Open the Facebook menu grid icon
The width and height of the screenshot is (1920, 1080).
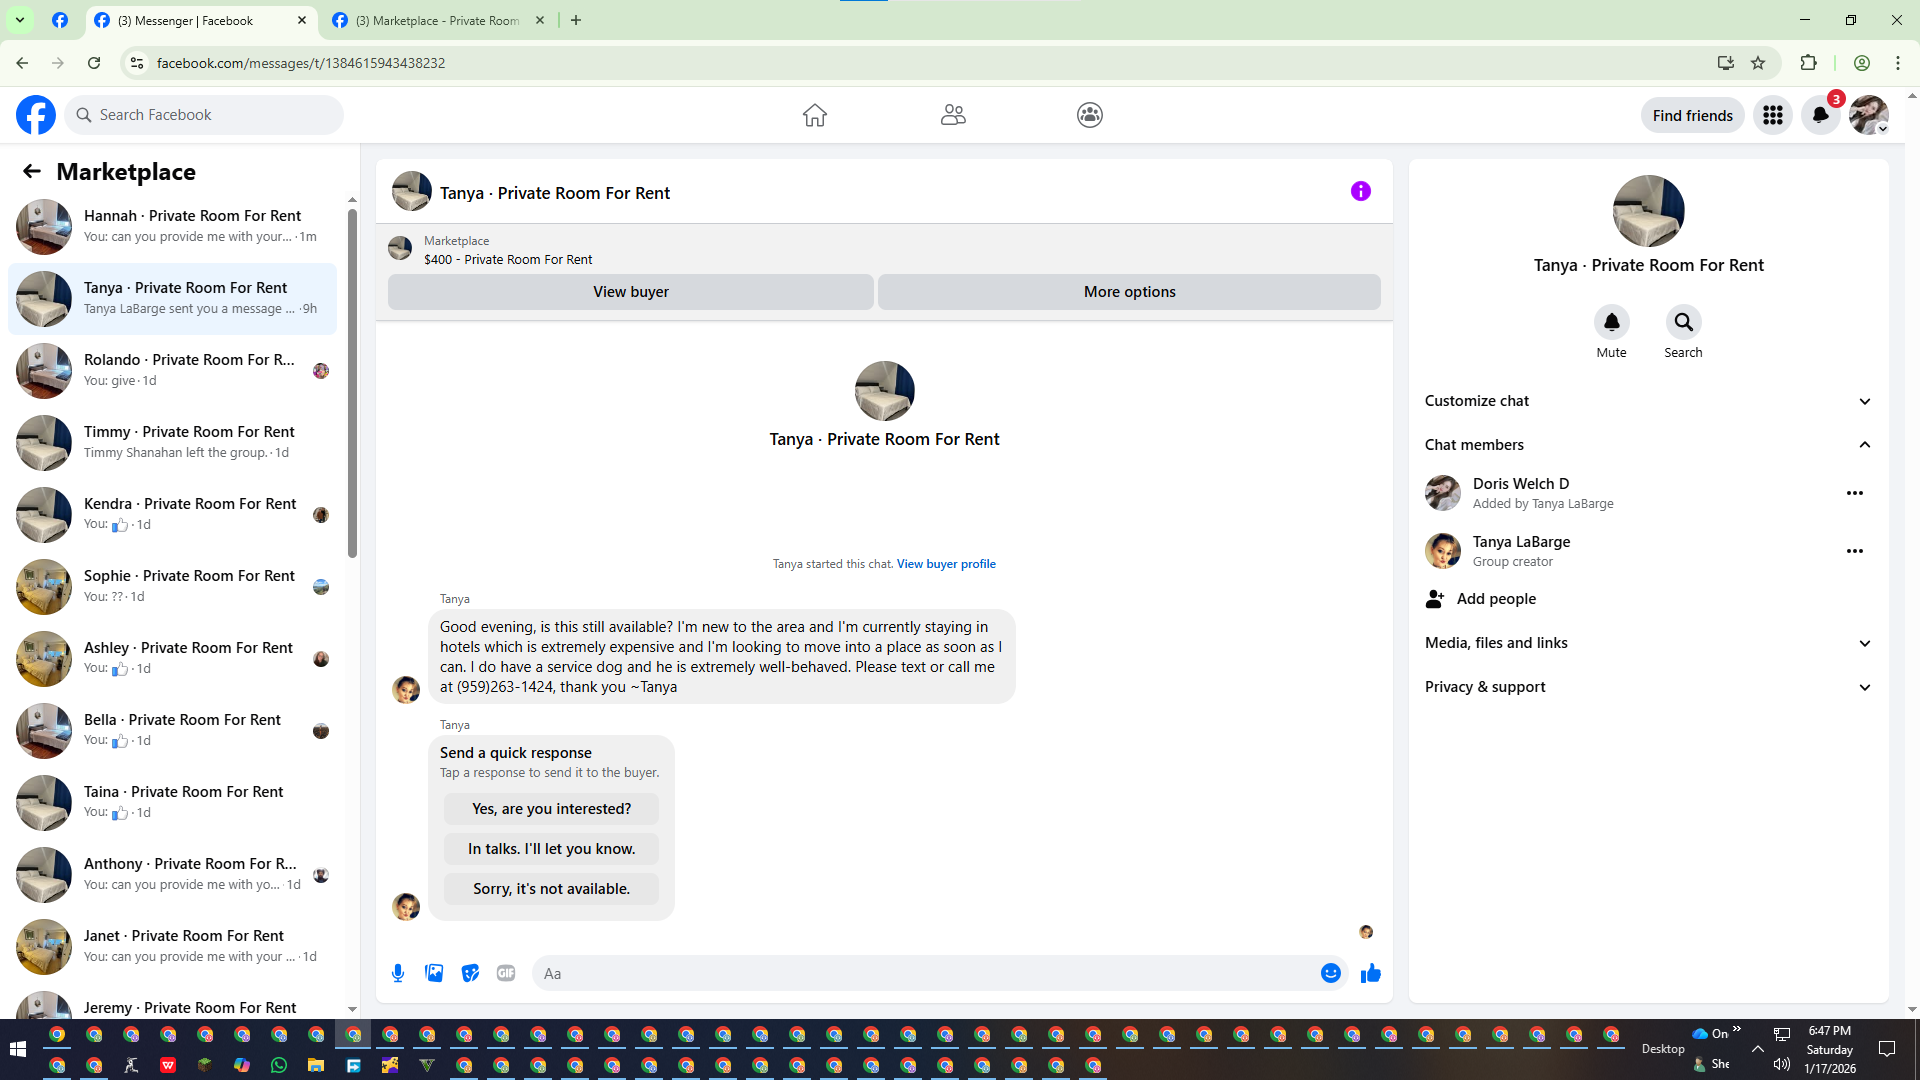[1772, 115]
